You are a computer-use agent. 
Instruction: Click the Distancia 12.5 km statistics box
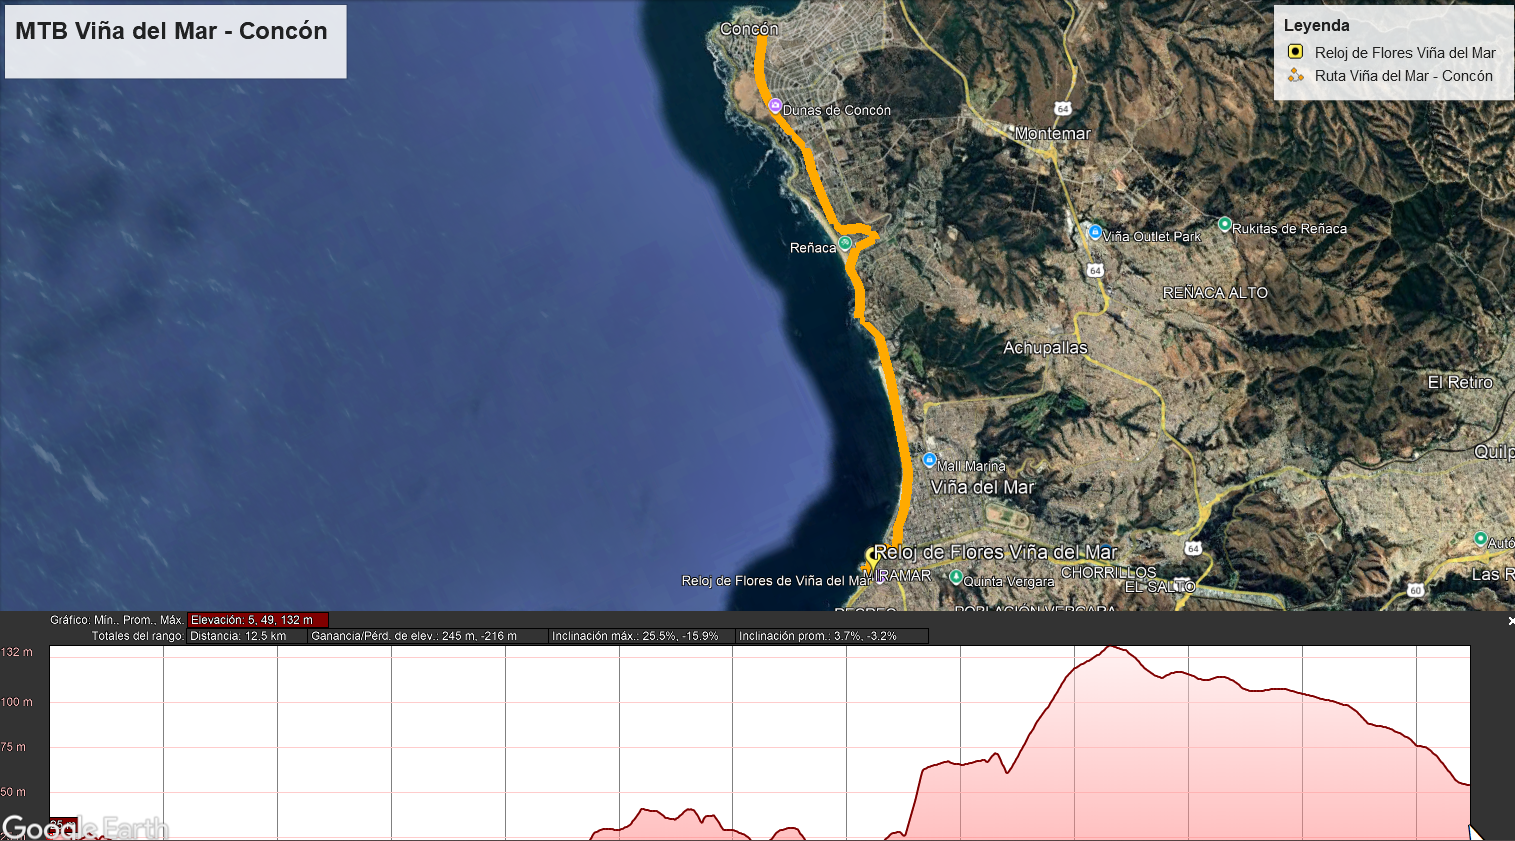coord(246,636)
